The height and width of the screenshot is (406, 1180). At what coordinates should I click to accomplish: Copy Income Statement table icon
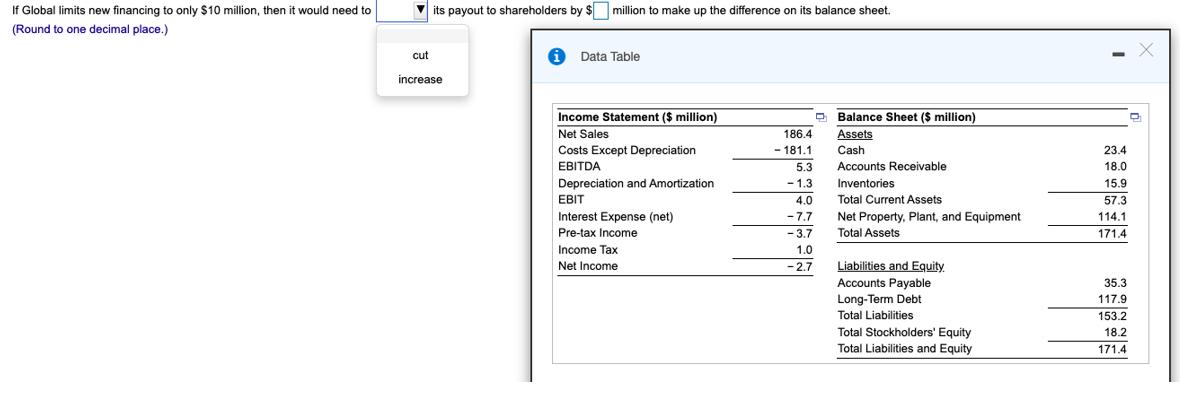(x=822, y=118)
